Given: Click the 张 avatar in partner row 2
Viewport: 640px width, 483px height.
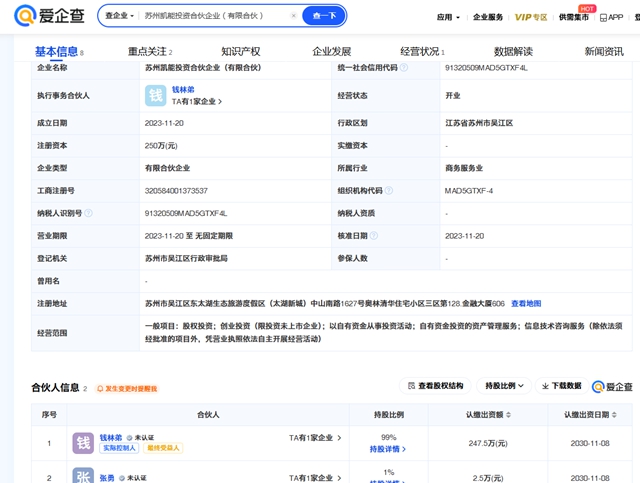Looking at the screenshot, I should [83, 476].
